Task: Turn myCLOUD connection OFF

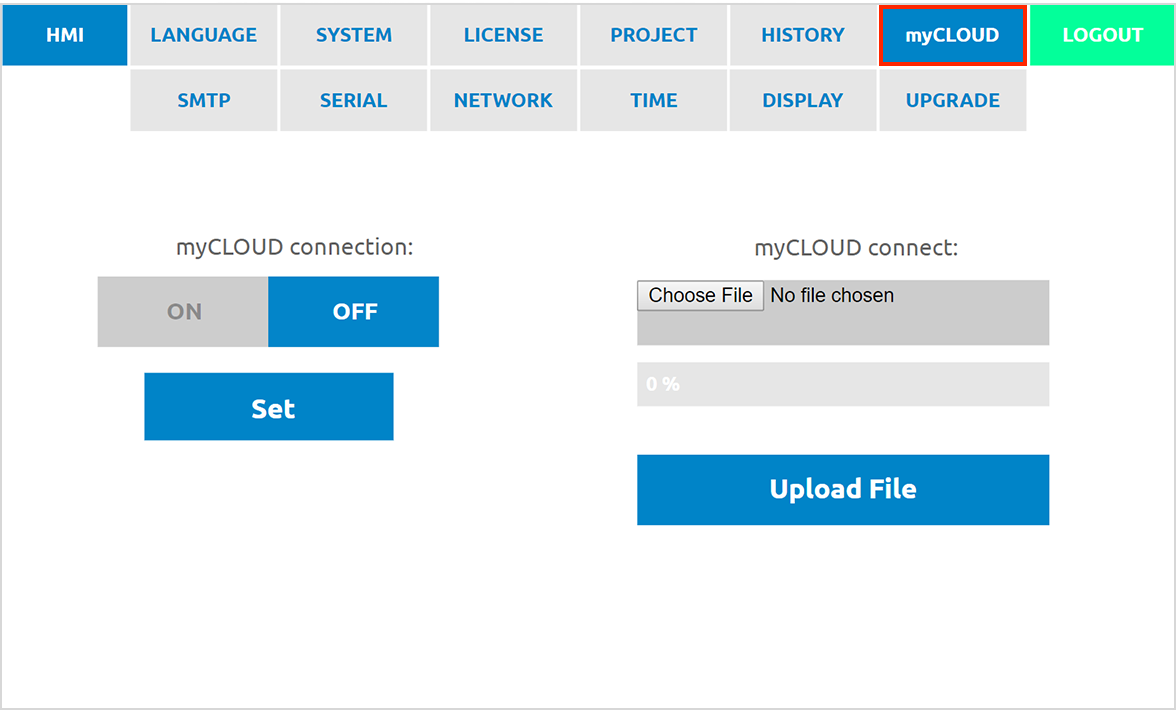Action: 353,312
